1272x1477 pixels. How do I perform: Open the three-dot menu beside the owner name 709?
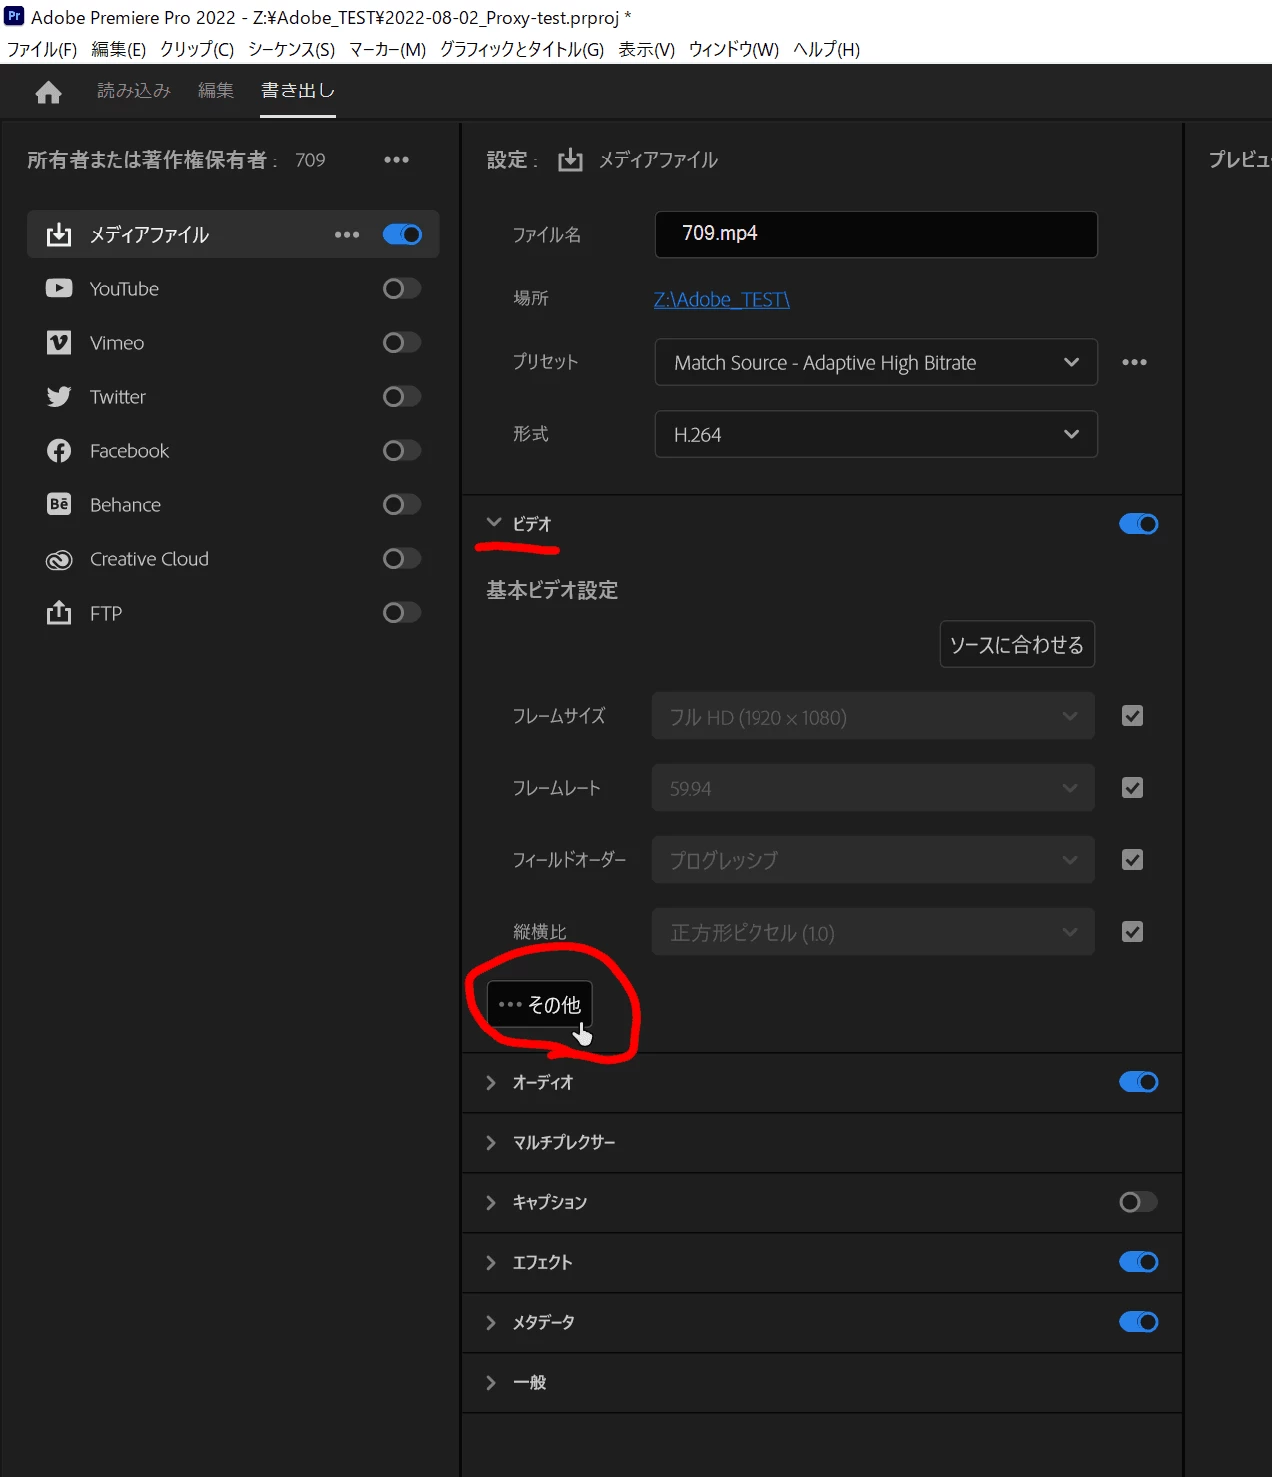pyautogui.click(x=397, y=160)
